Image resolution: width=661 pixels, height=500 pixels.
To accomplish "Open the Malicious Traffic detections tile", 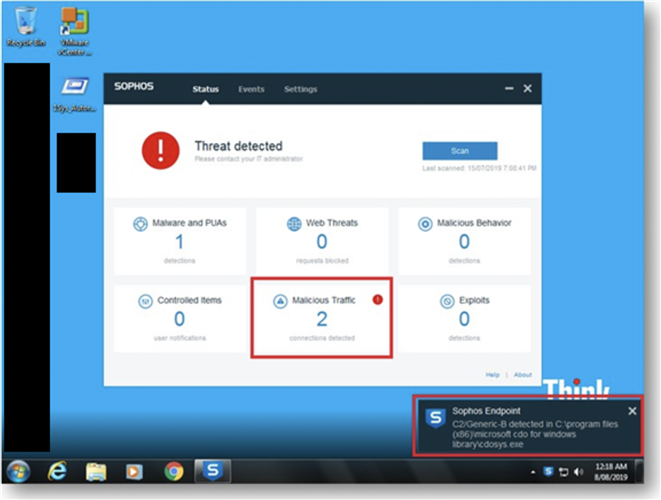I will click(x=321, y=320).
